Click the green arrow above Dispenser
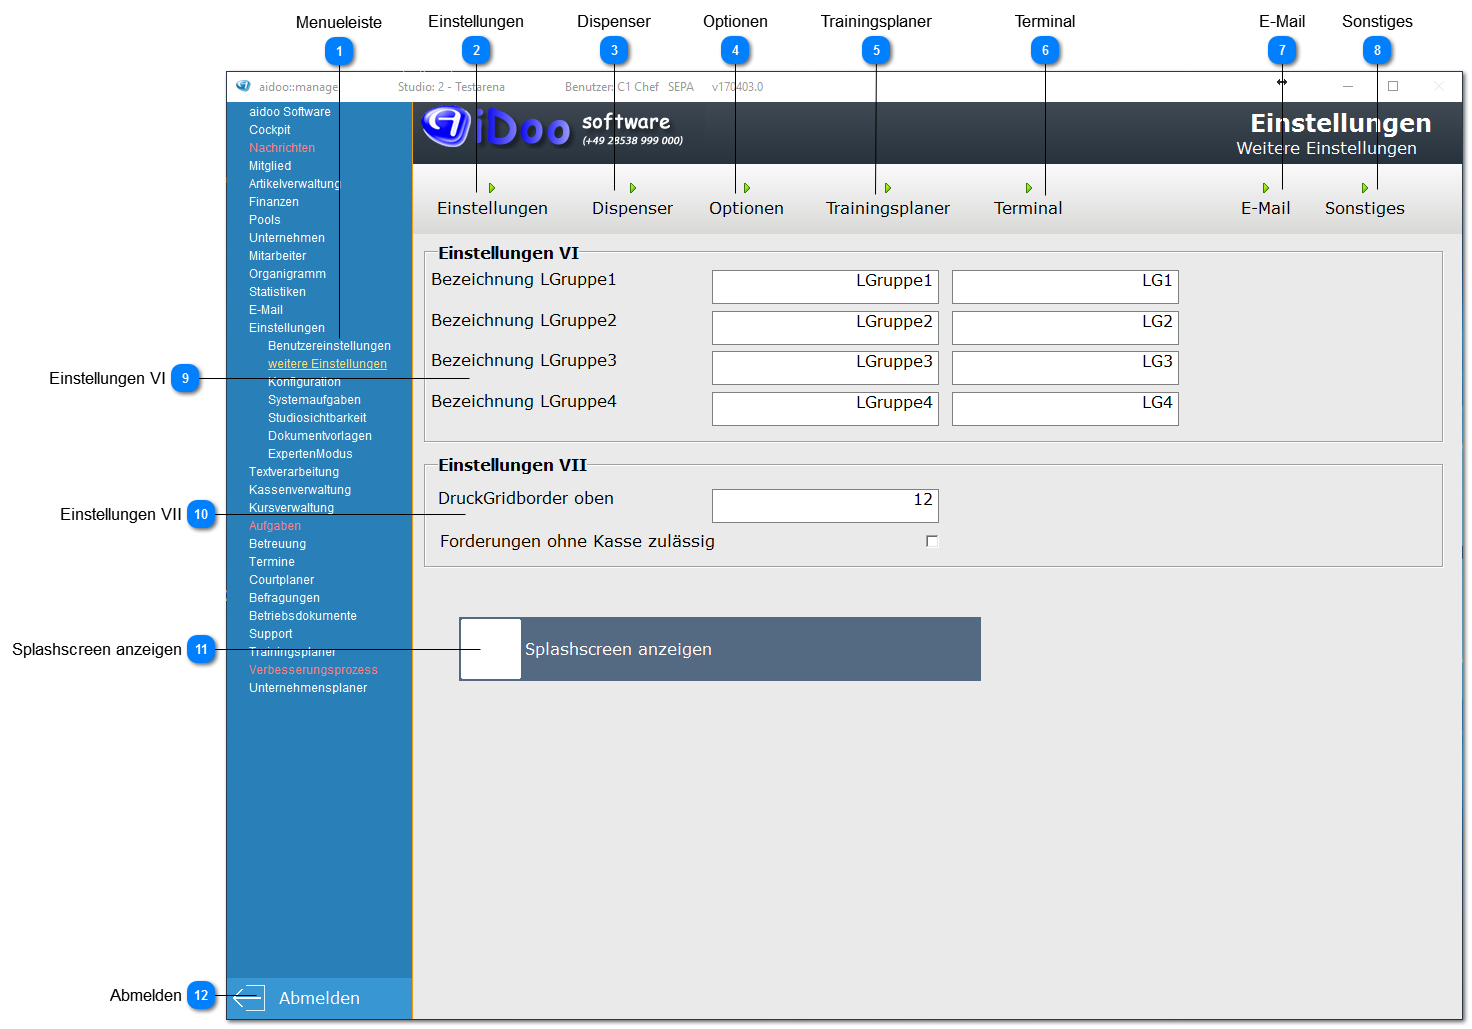The width and height of the screenshot is (1472, 1029). pyautogui.click(x=633, y=188)
